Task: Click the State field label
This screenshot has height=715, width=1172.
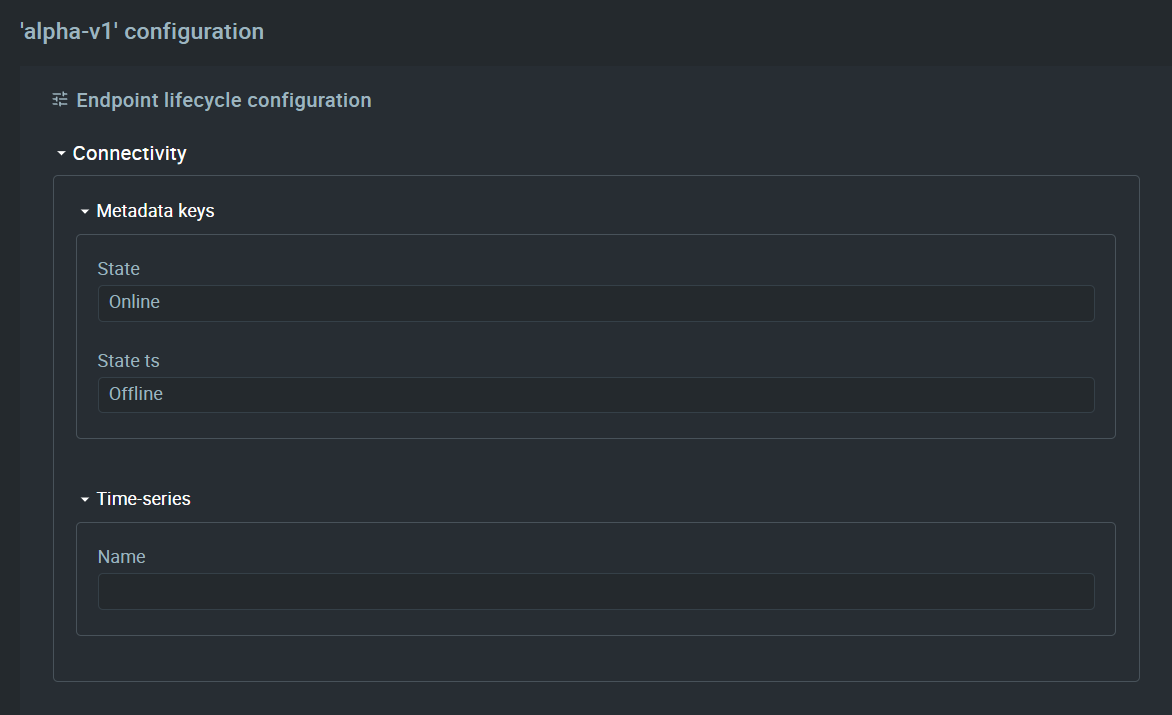Action: 118,269
